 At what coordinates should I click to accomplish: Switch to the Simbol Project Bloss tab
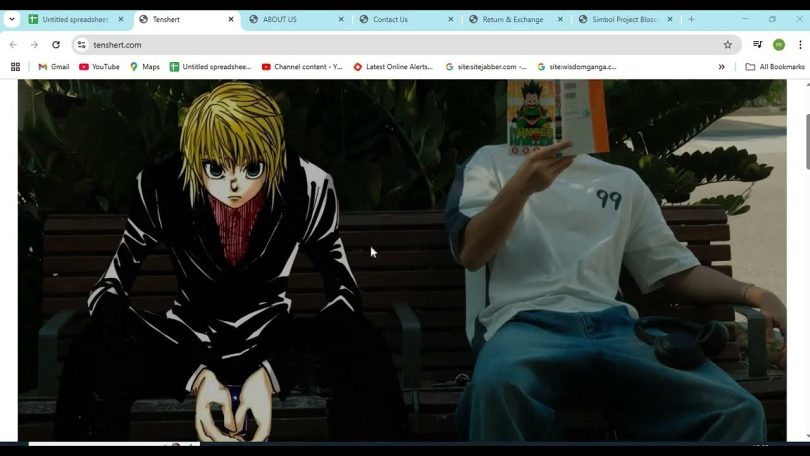tap(626, 19)
